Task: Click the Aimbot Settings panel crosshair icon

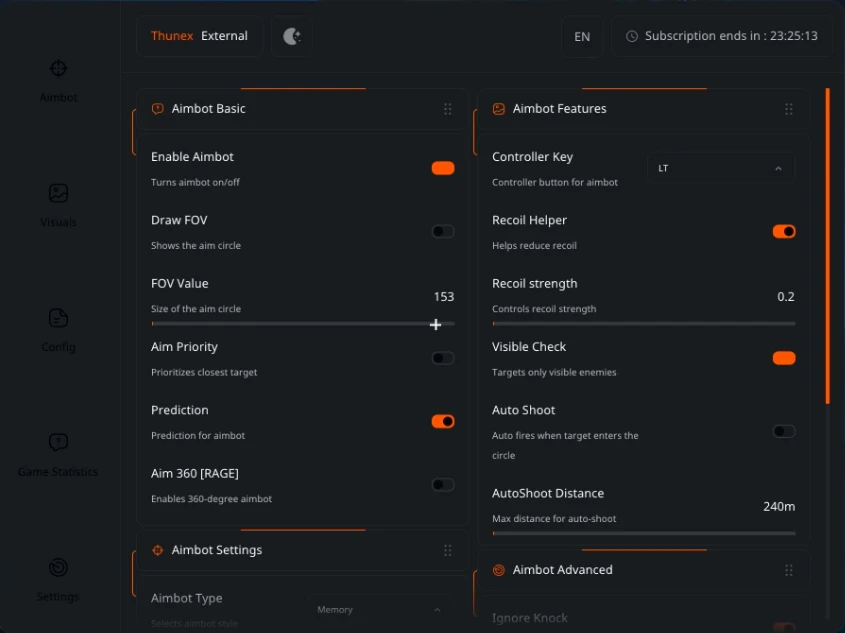Action: [157, 550]
